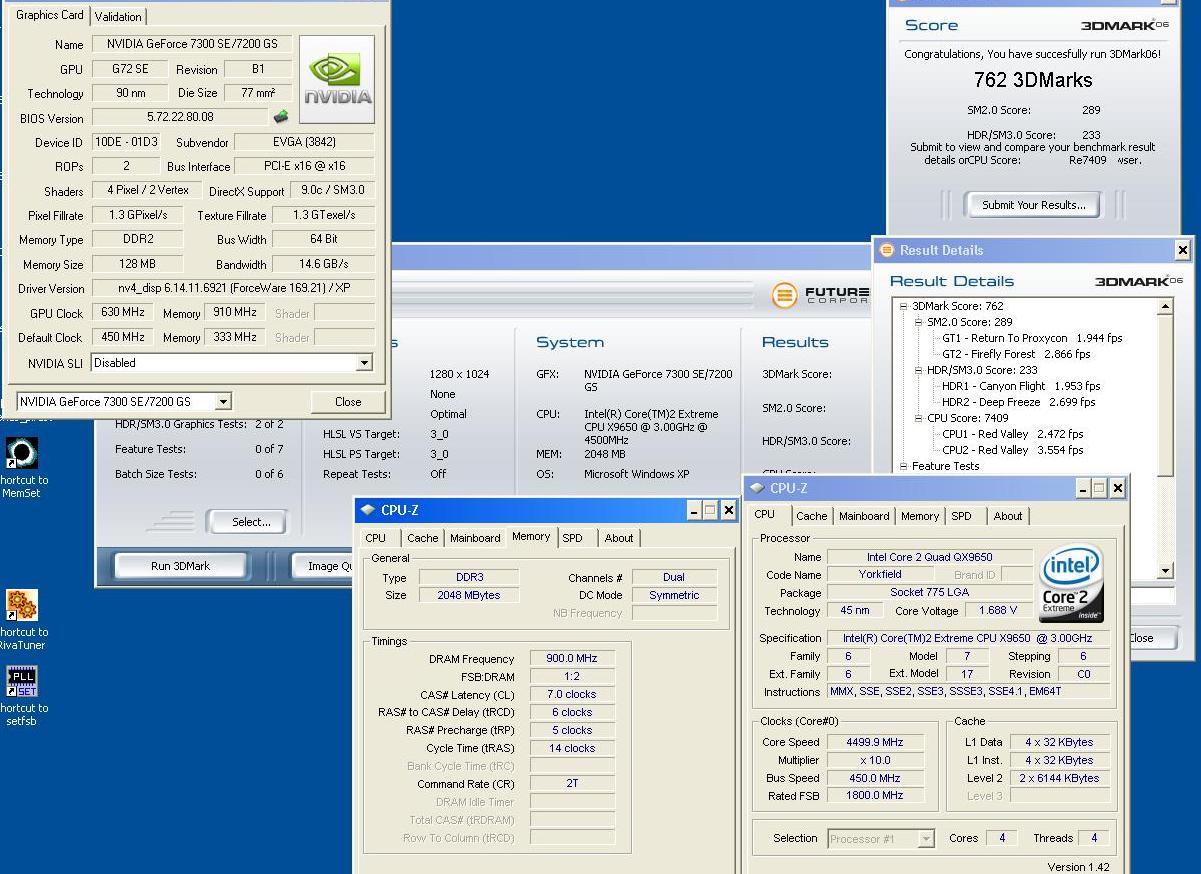Select the RivaTuner desktop shortcut icon

(21, 605)
